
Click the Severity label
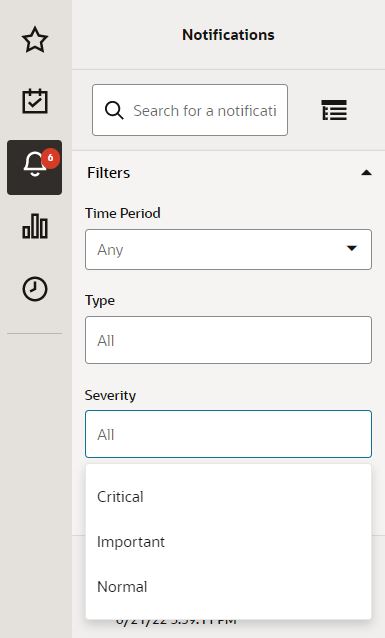point(110,395)
